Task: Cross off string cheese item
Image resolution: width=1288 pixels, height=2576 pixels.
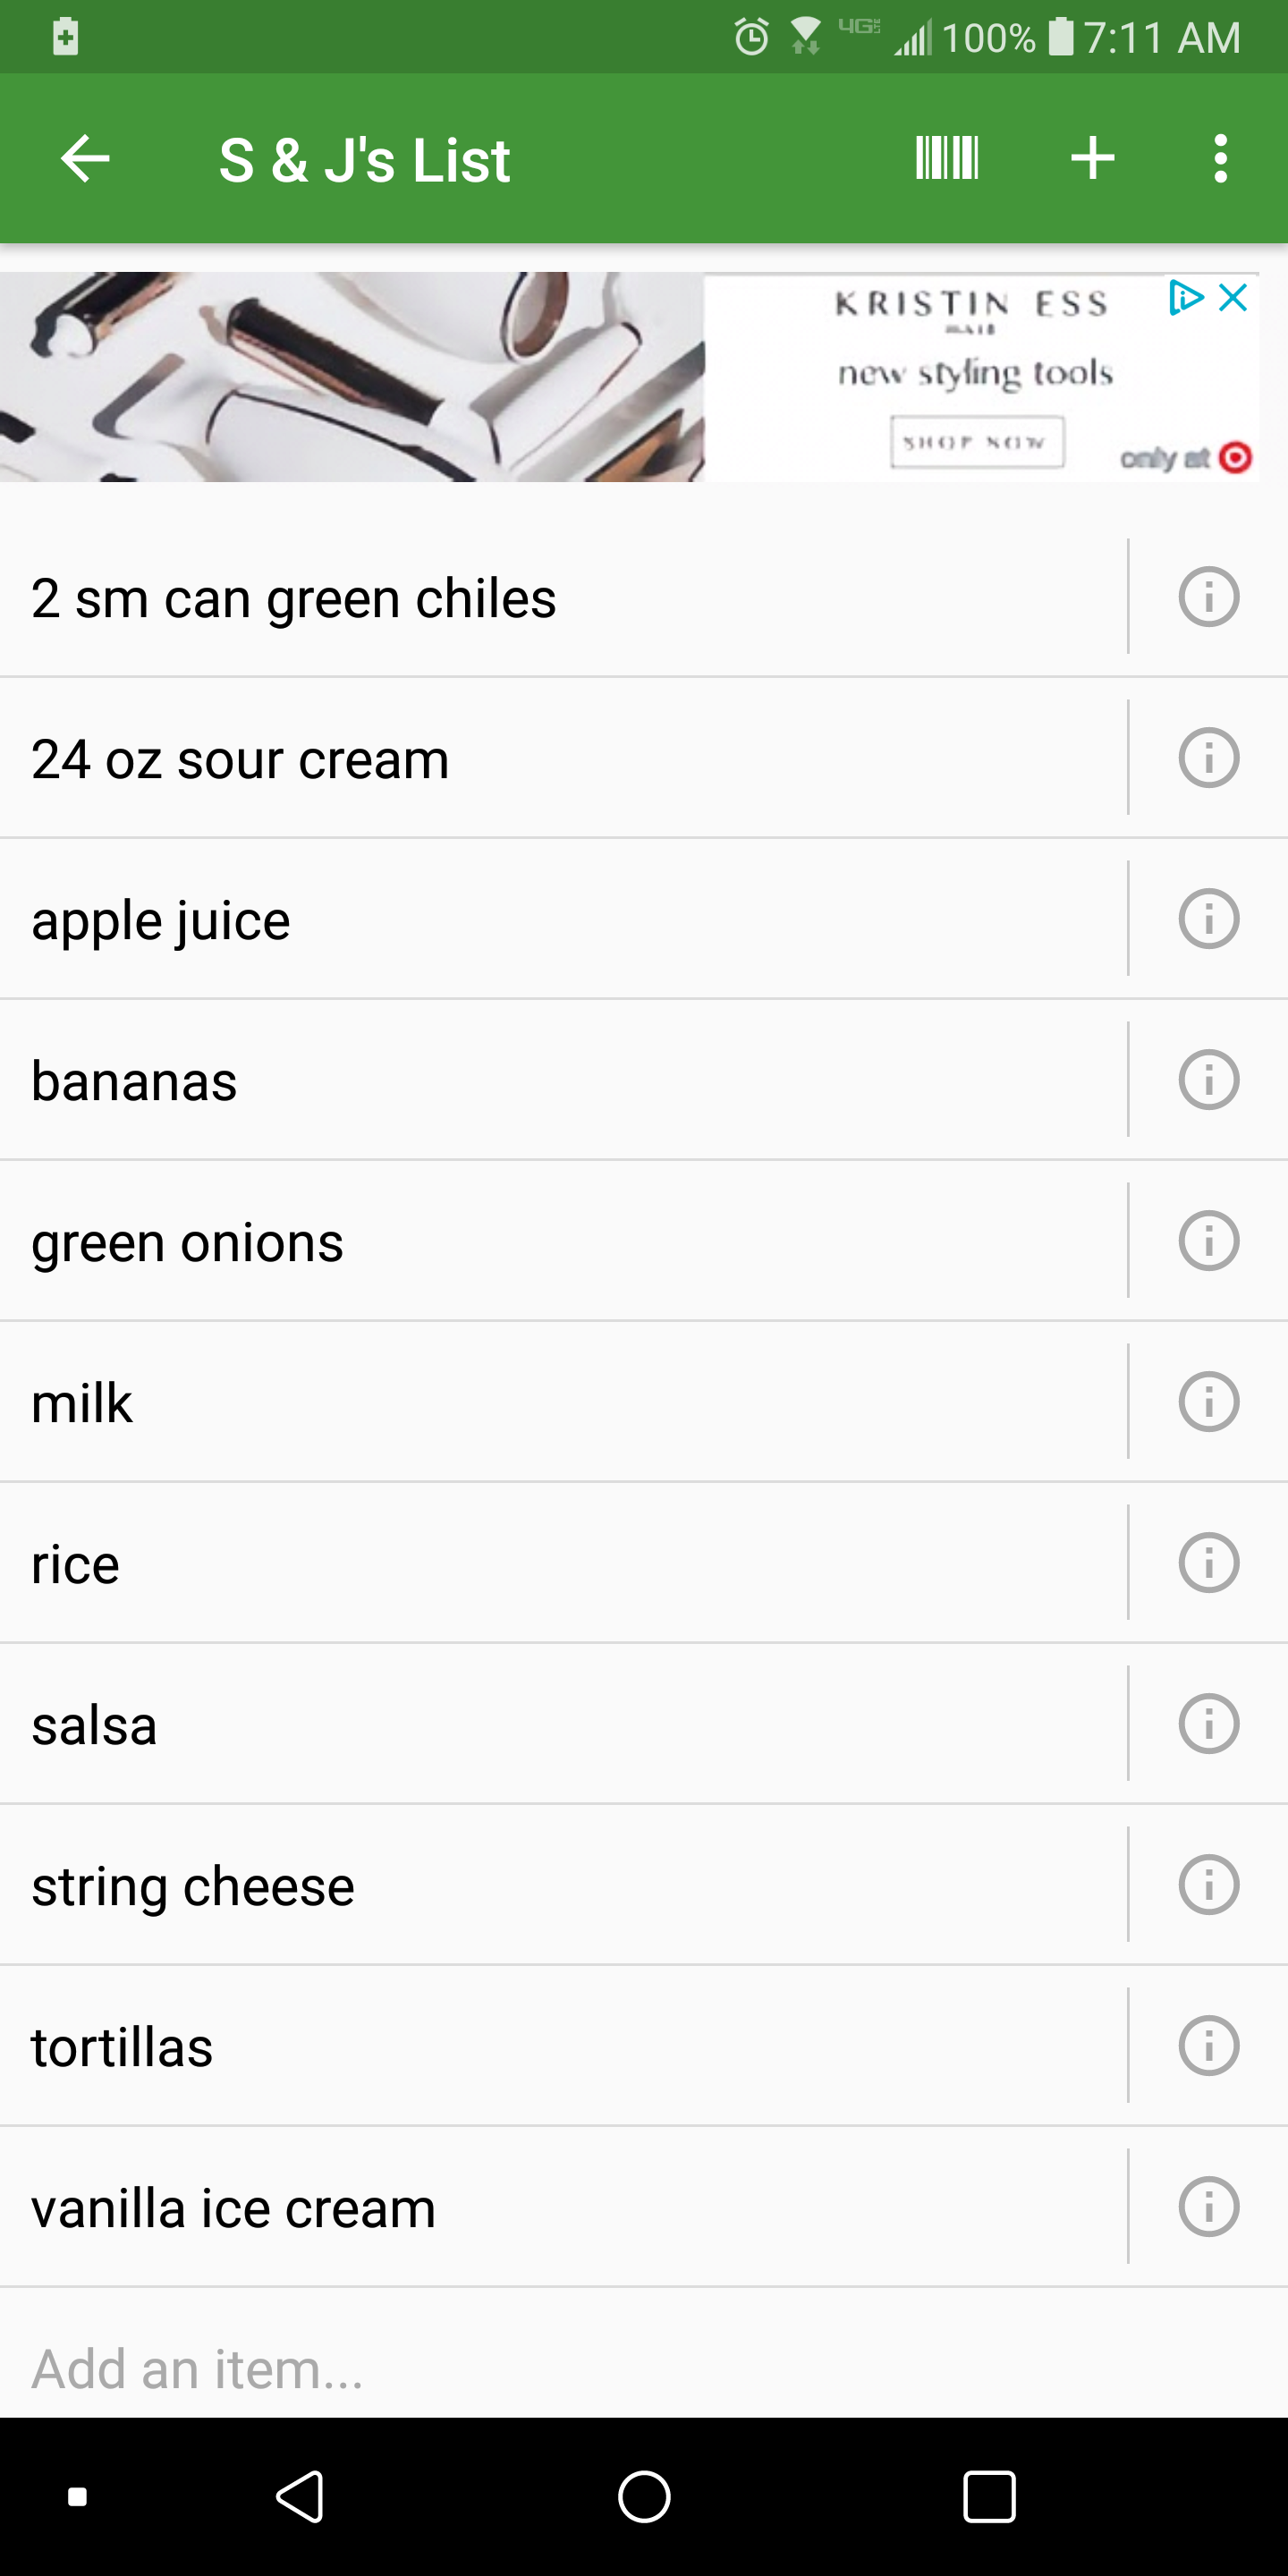Action: point(193,1886)
